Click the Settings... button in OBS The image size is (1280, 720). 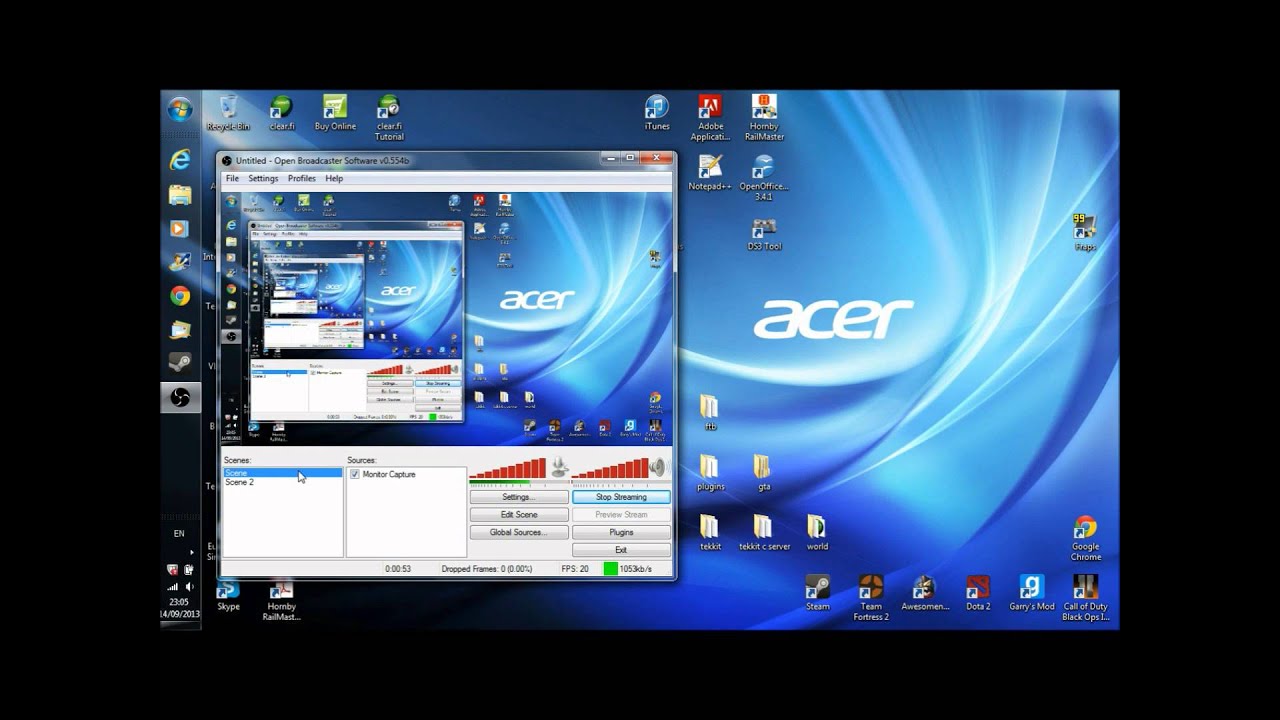pyautogui.click(x=518, y=497)
